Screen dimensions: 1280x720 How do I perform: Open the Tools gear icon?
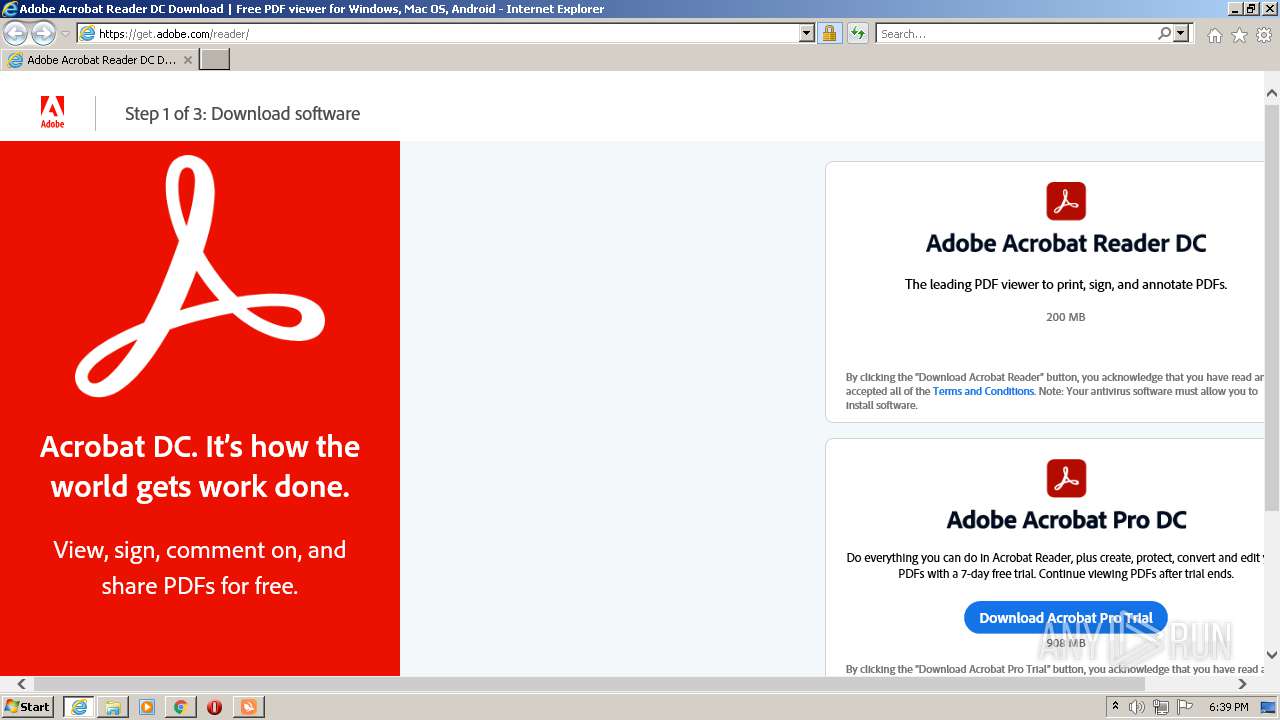coord(1264,35)
